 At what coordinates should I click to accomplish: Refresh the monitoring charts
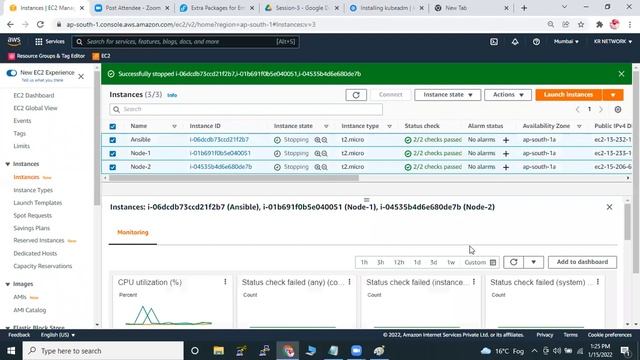tap(513, 262)
